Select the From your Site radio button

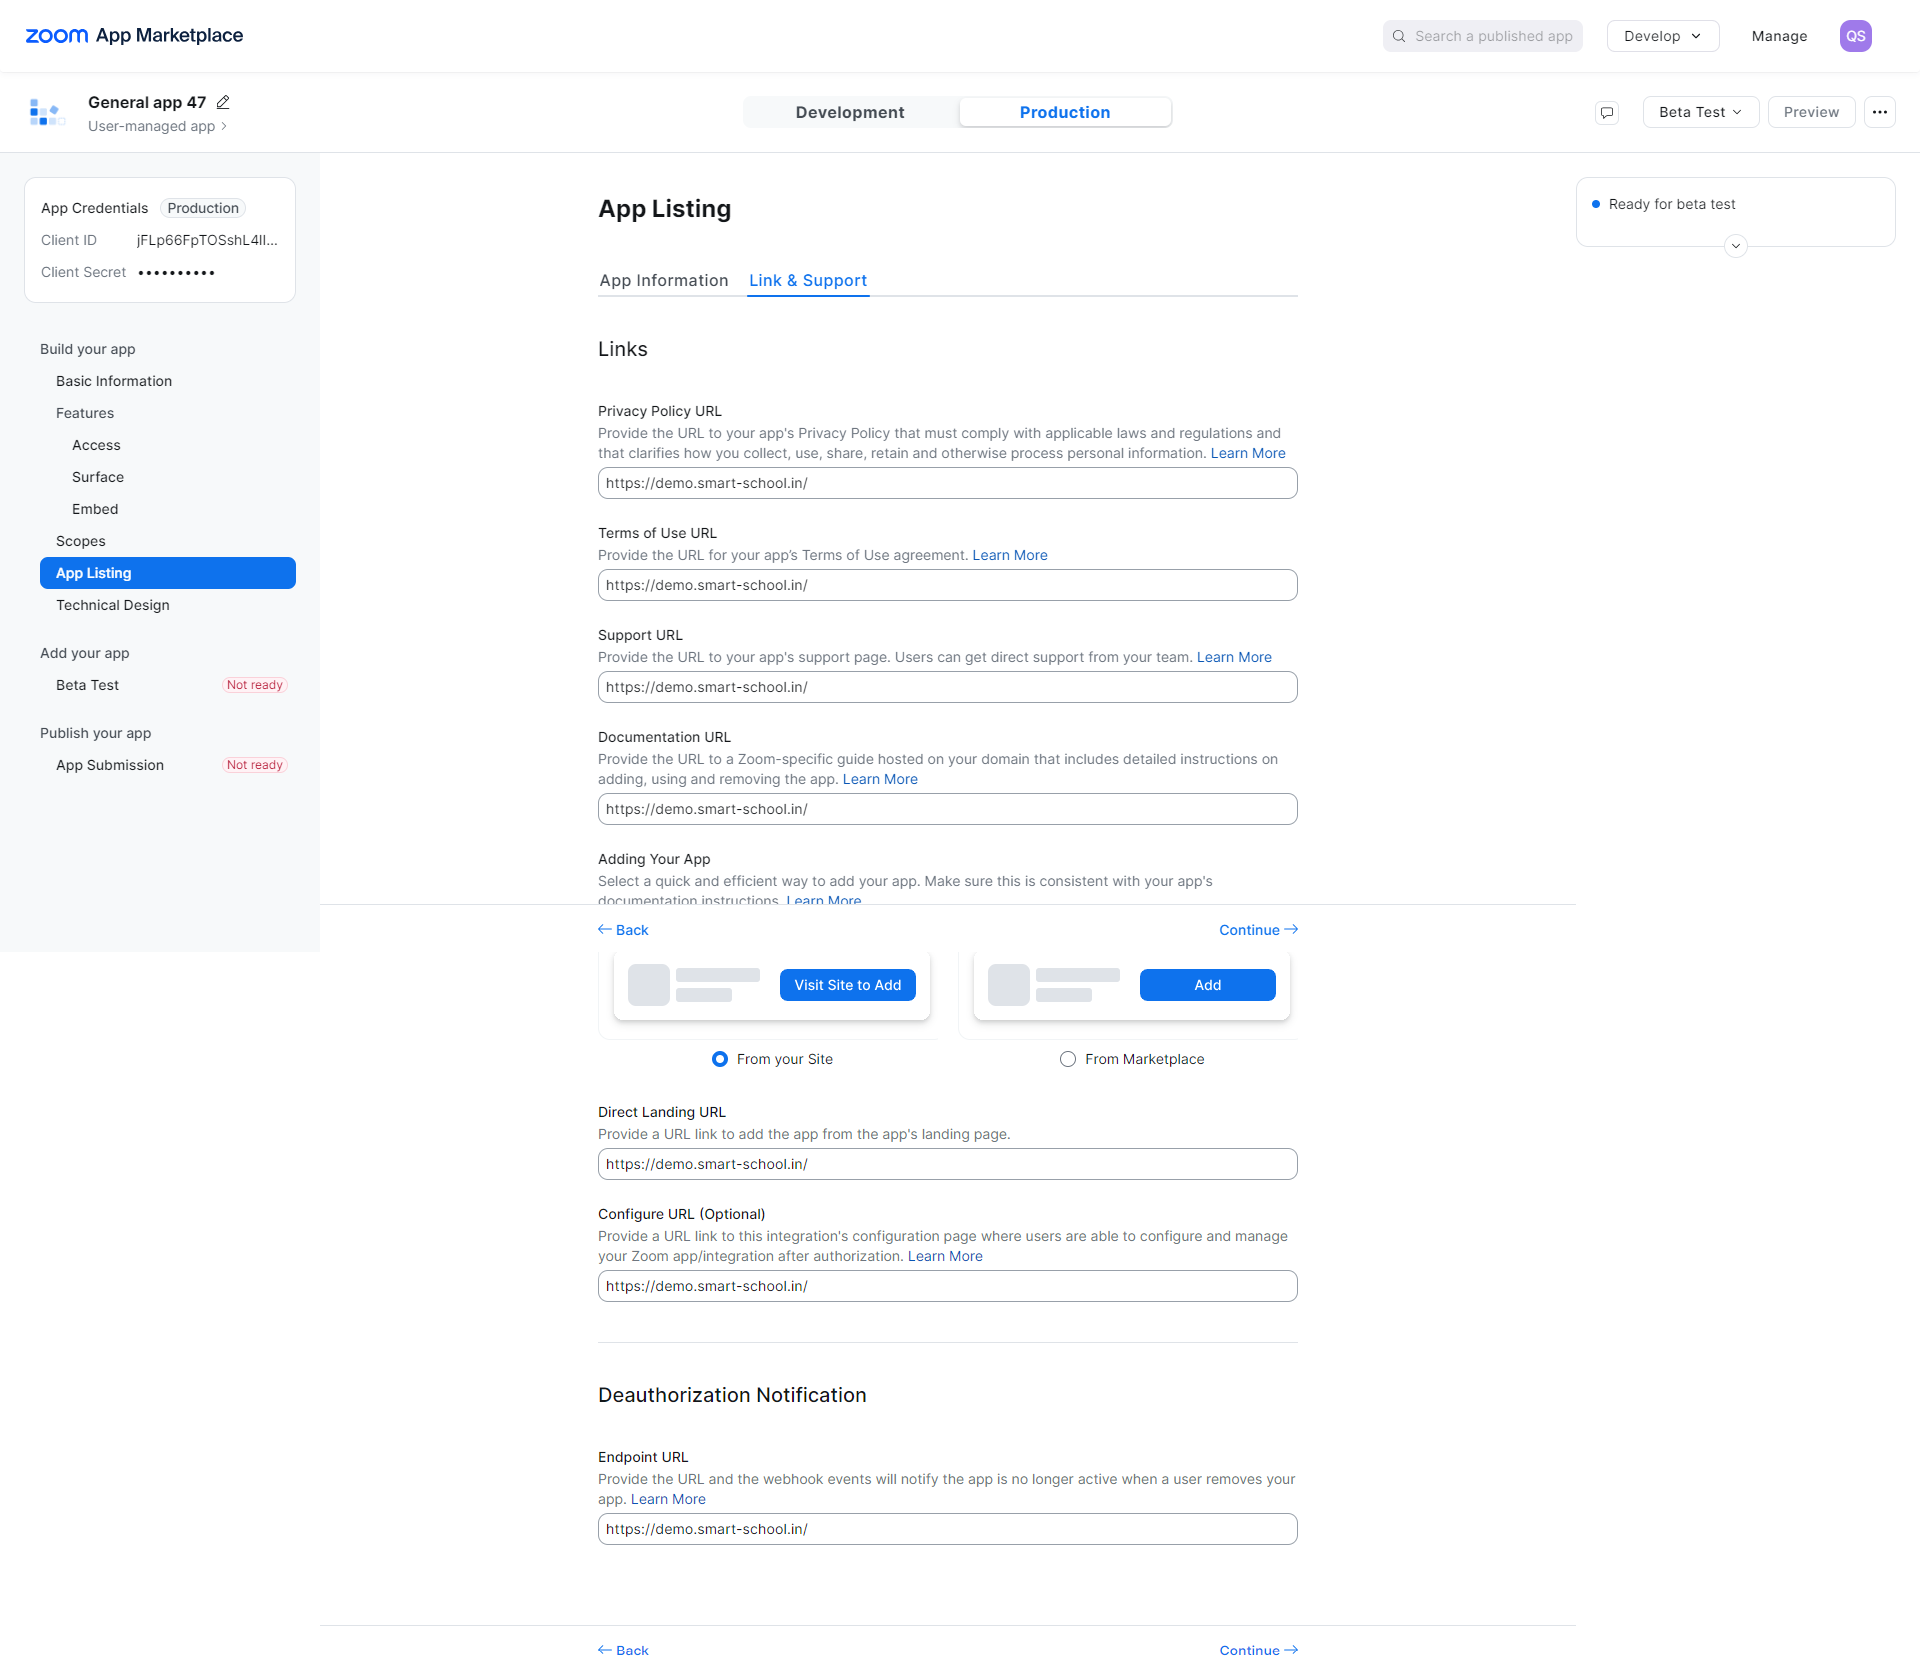[x=720, y=1059]
